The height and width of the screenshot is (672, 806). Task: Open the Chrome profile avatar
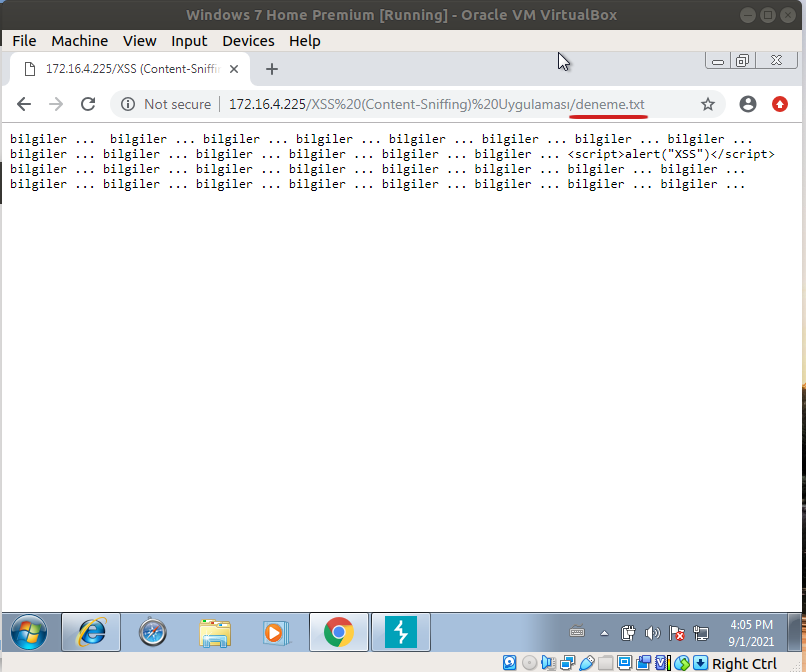pos(747,104)
